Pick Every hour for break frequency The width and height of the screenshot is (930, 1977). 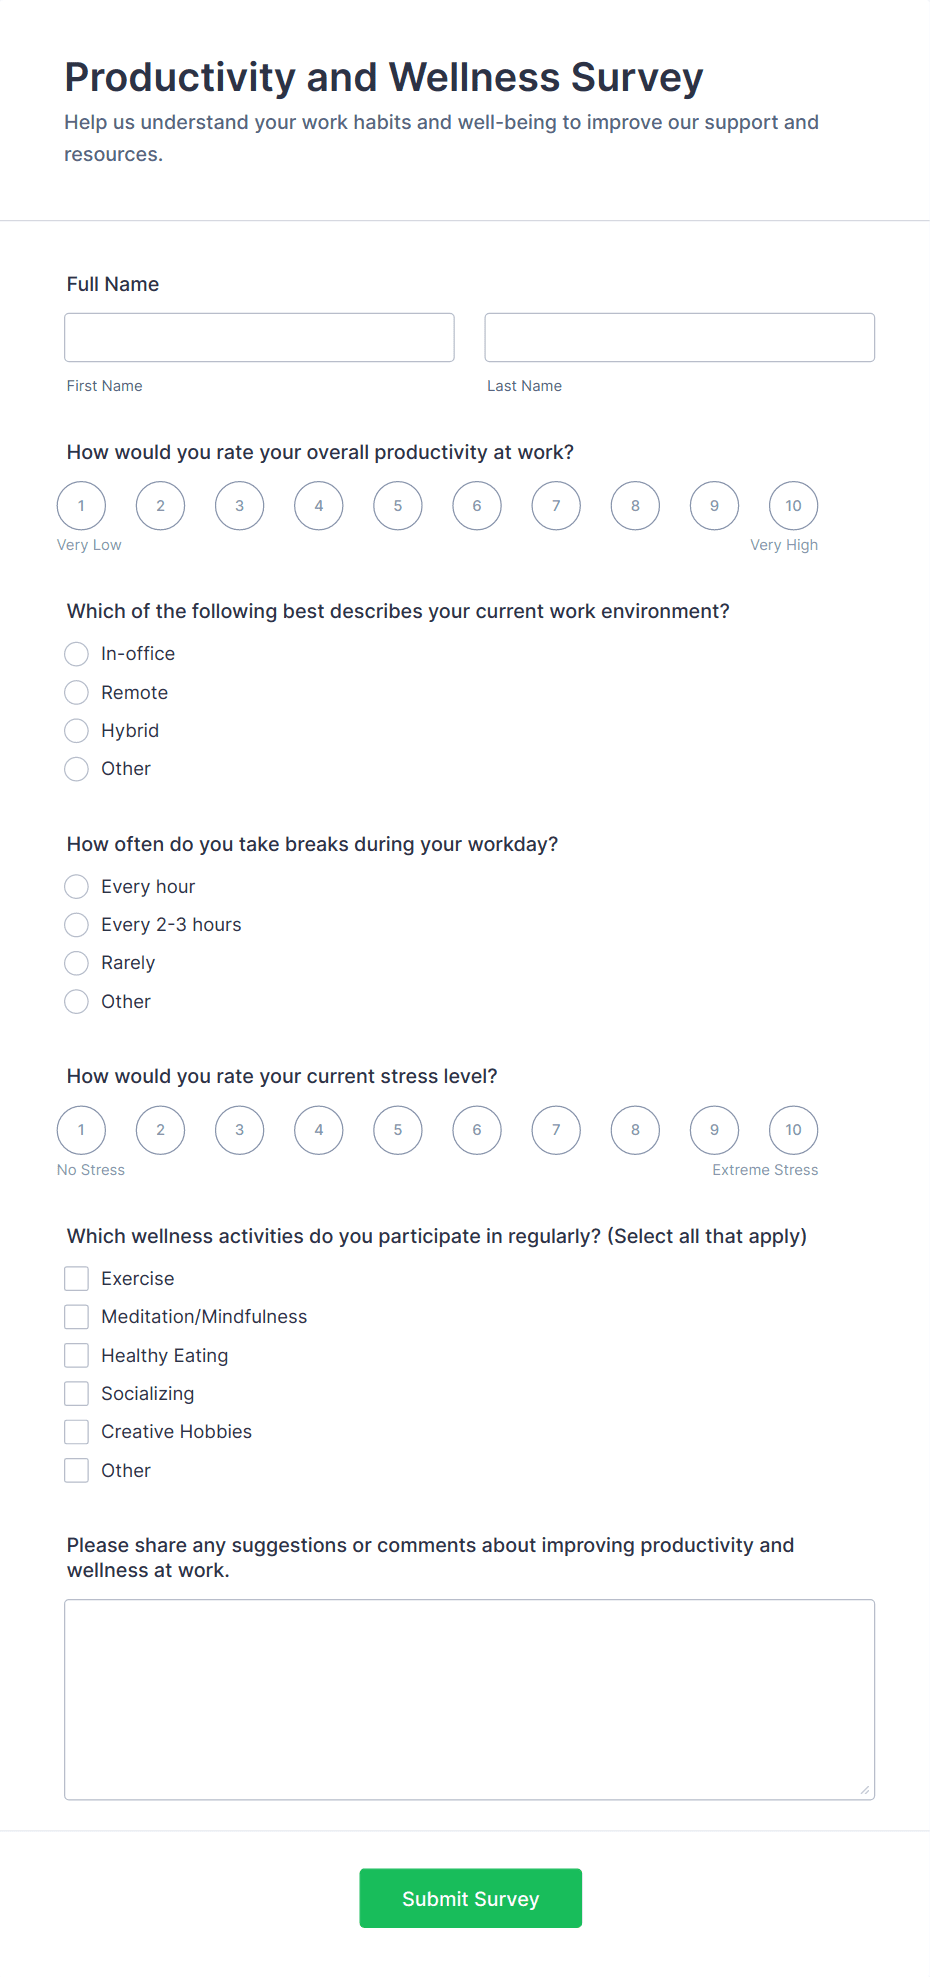pyautogui.click(x=76, y=887)
